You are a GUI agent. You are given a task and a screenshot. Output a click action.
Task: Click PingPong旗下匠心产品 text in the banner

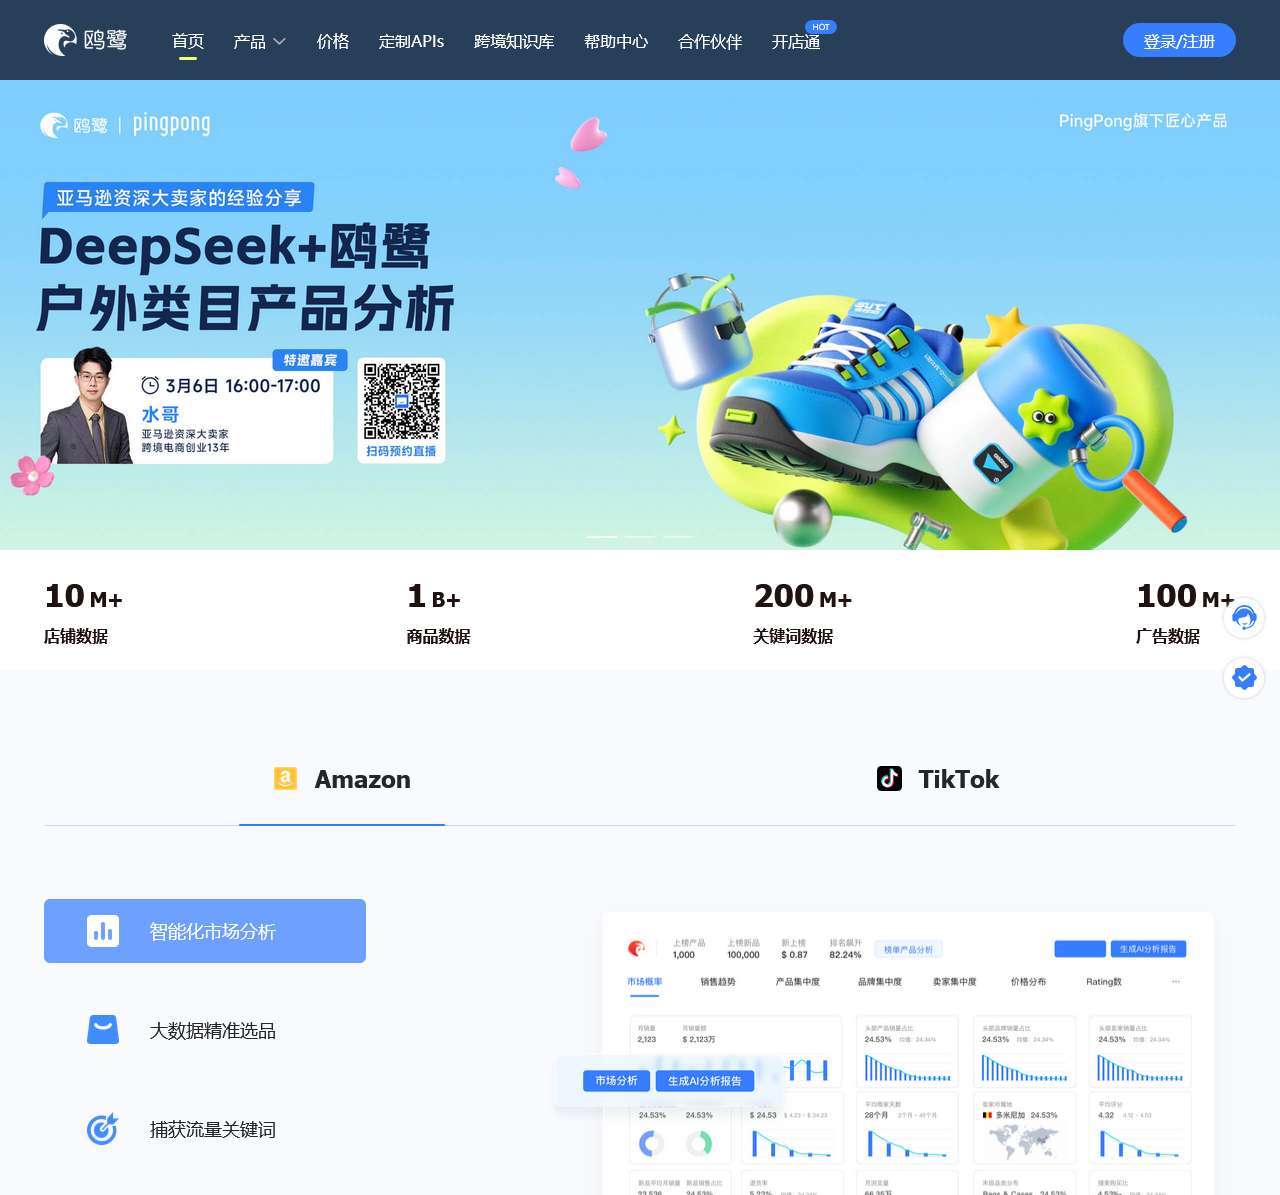click(1143, 120)
